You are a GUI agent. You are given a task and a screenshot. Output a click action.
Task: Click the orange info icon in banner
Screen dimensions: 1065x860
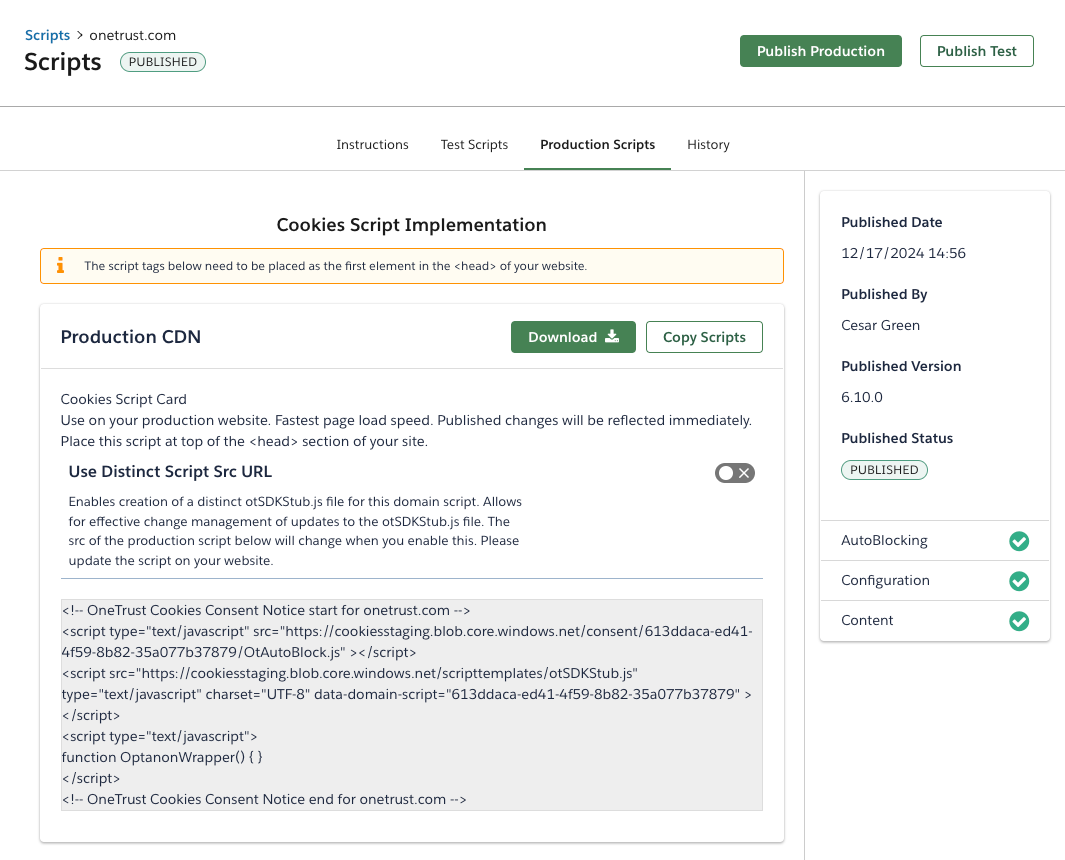60,266
